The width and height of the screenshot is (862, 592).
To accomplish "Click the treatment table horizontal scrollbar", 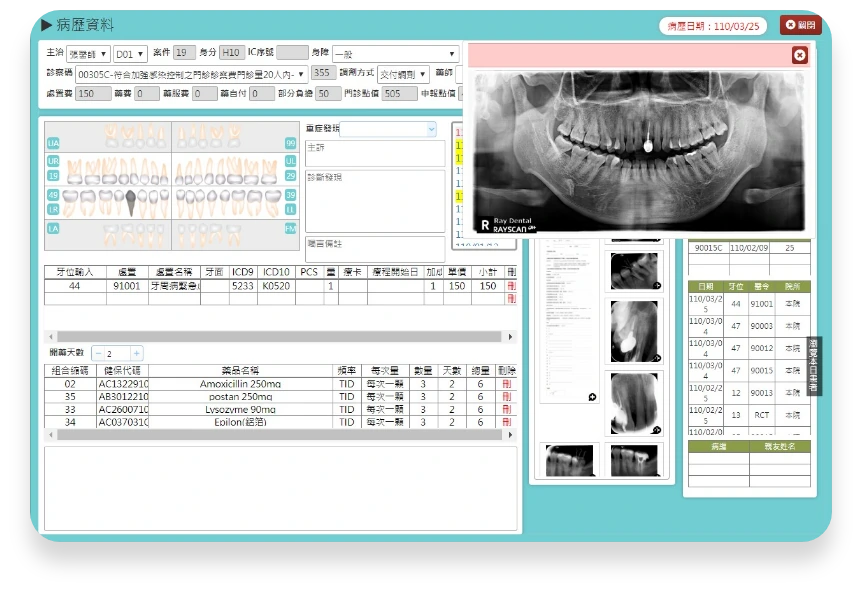I will [x=280, y=336].
